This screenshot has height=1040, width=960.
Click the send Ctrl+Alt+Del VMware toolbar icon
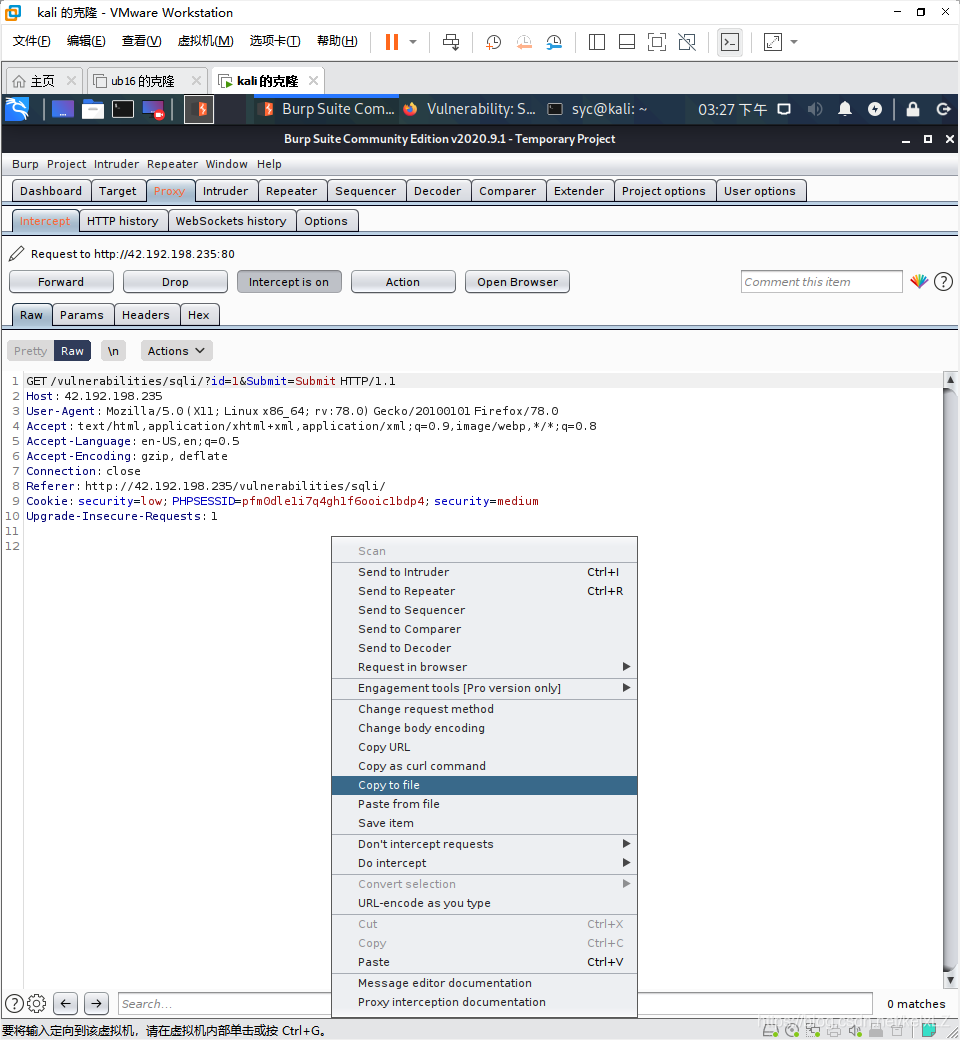click(451, 42)
